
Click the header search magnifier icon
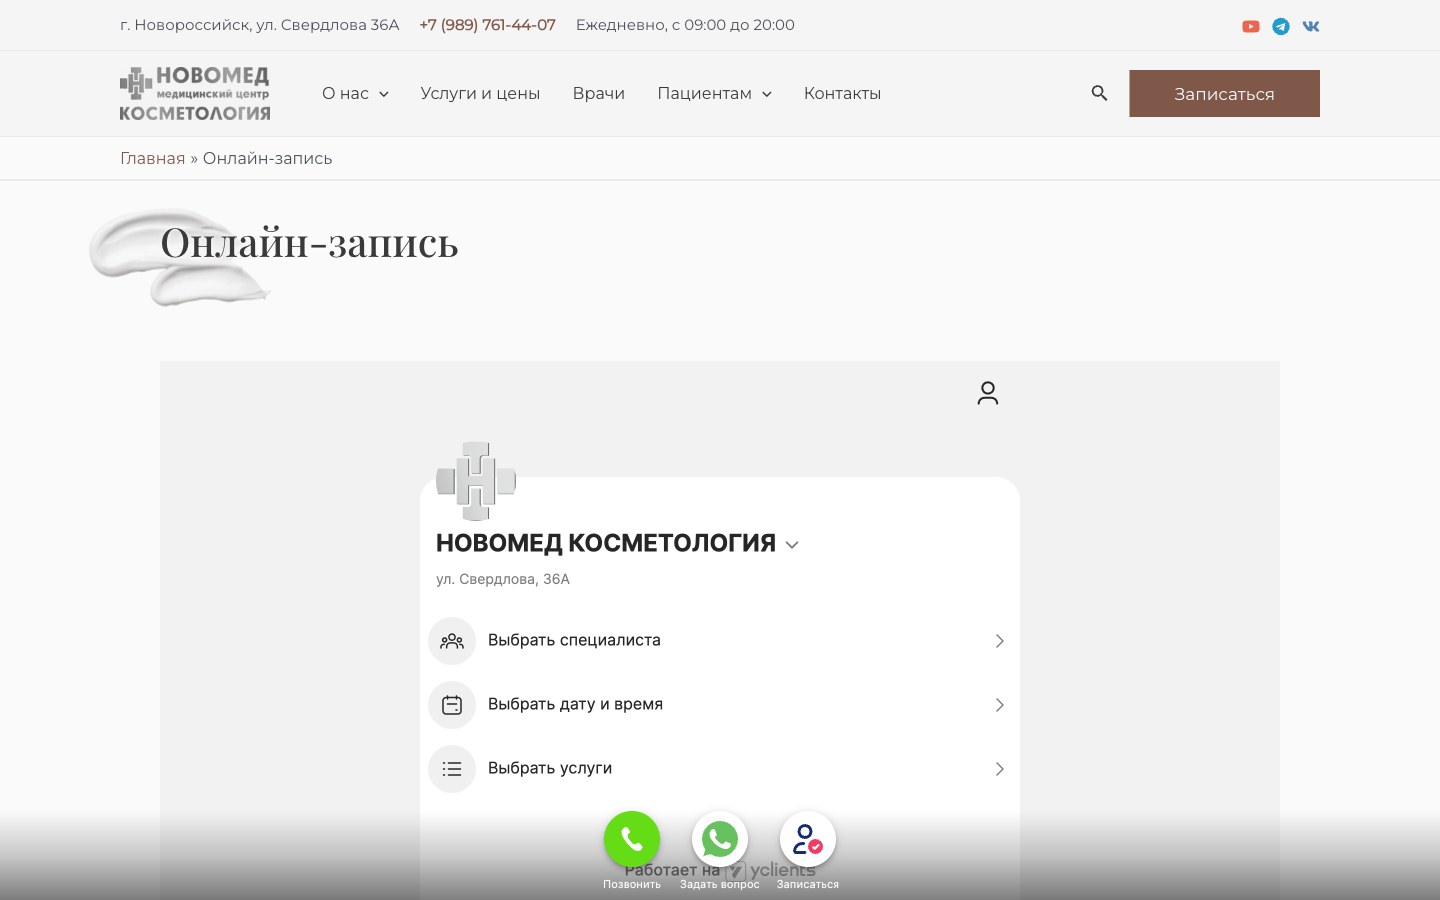pyautogui.click(x=1099, y=93)
